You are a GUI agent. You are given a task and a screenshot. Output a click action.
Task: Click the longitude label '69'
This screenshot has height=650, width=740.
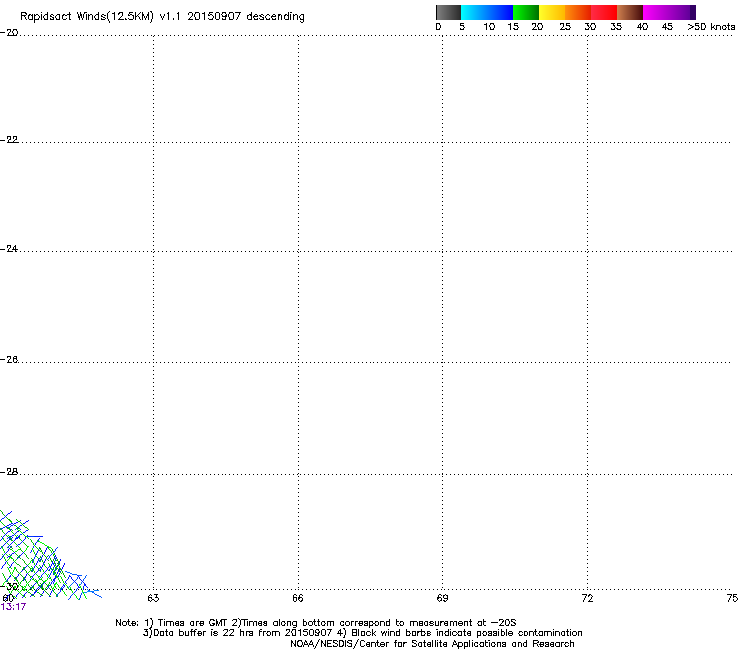[x=442, y=598]
